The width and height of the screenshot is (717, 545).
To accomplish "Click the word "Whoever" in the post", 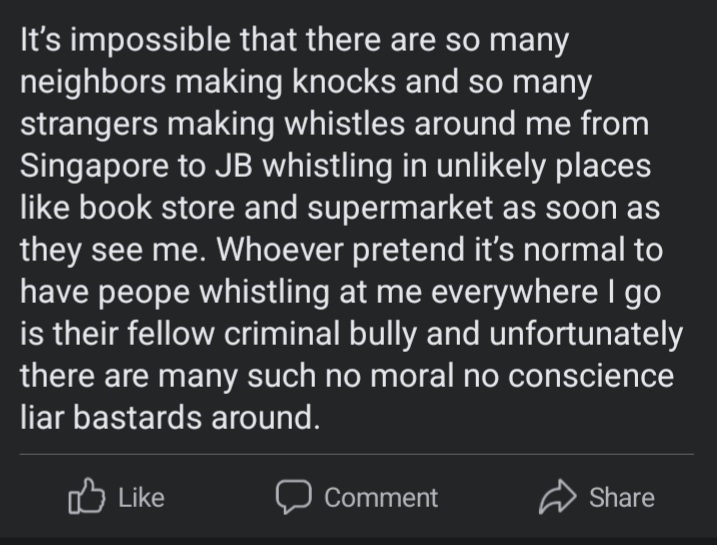I will pos(280,250).
